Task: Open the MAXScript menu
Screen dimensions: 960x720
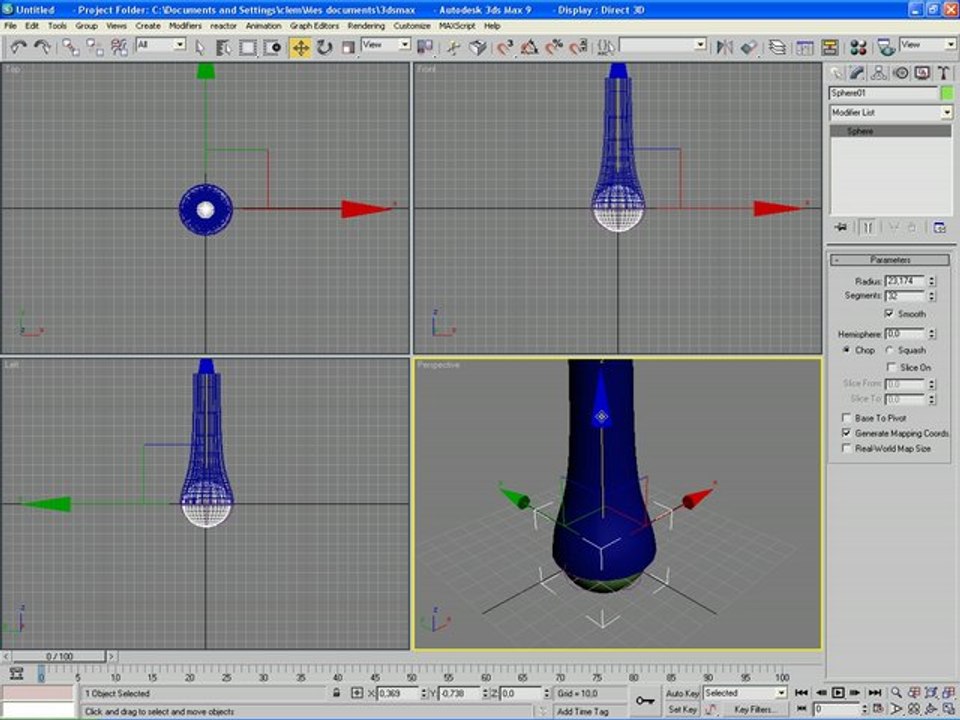Action: [457, 26]
